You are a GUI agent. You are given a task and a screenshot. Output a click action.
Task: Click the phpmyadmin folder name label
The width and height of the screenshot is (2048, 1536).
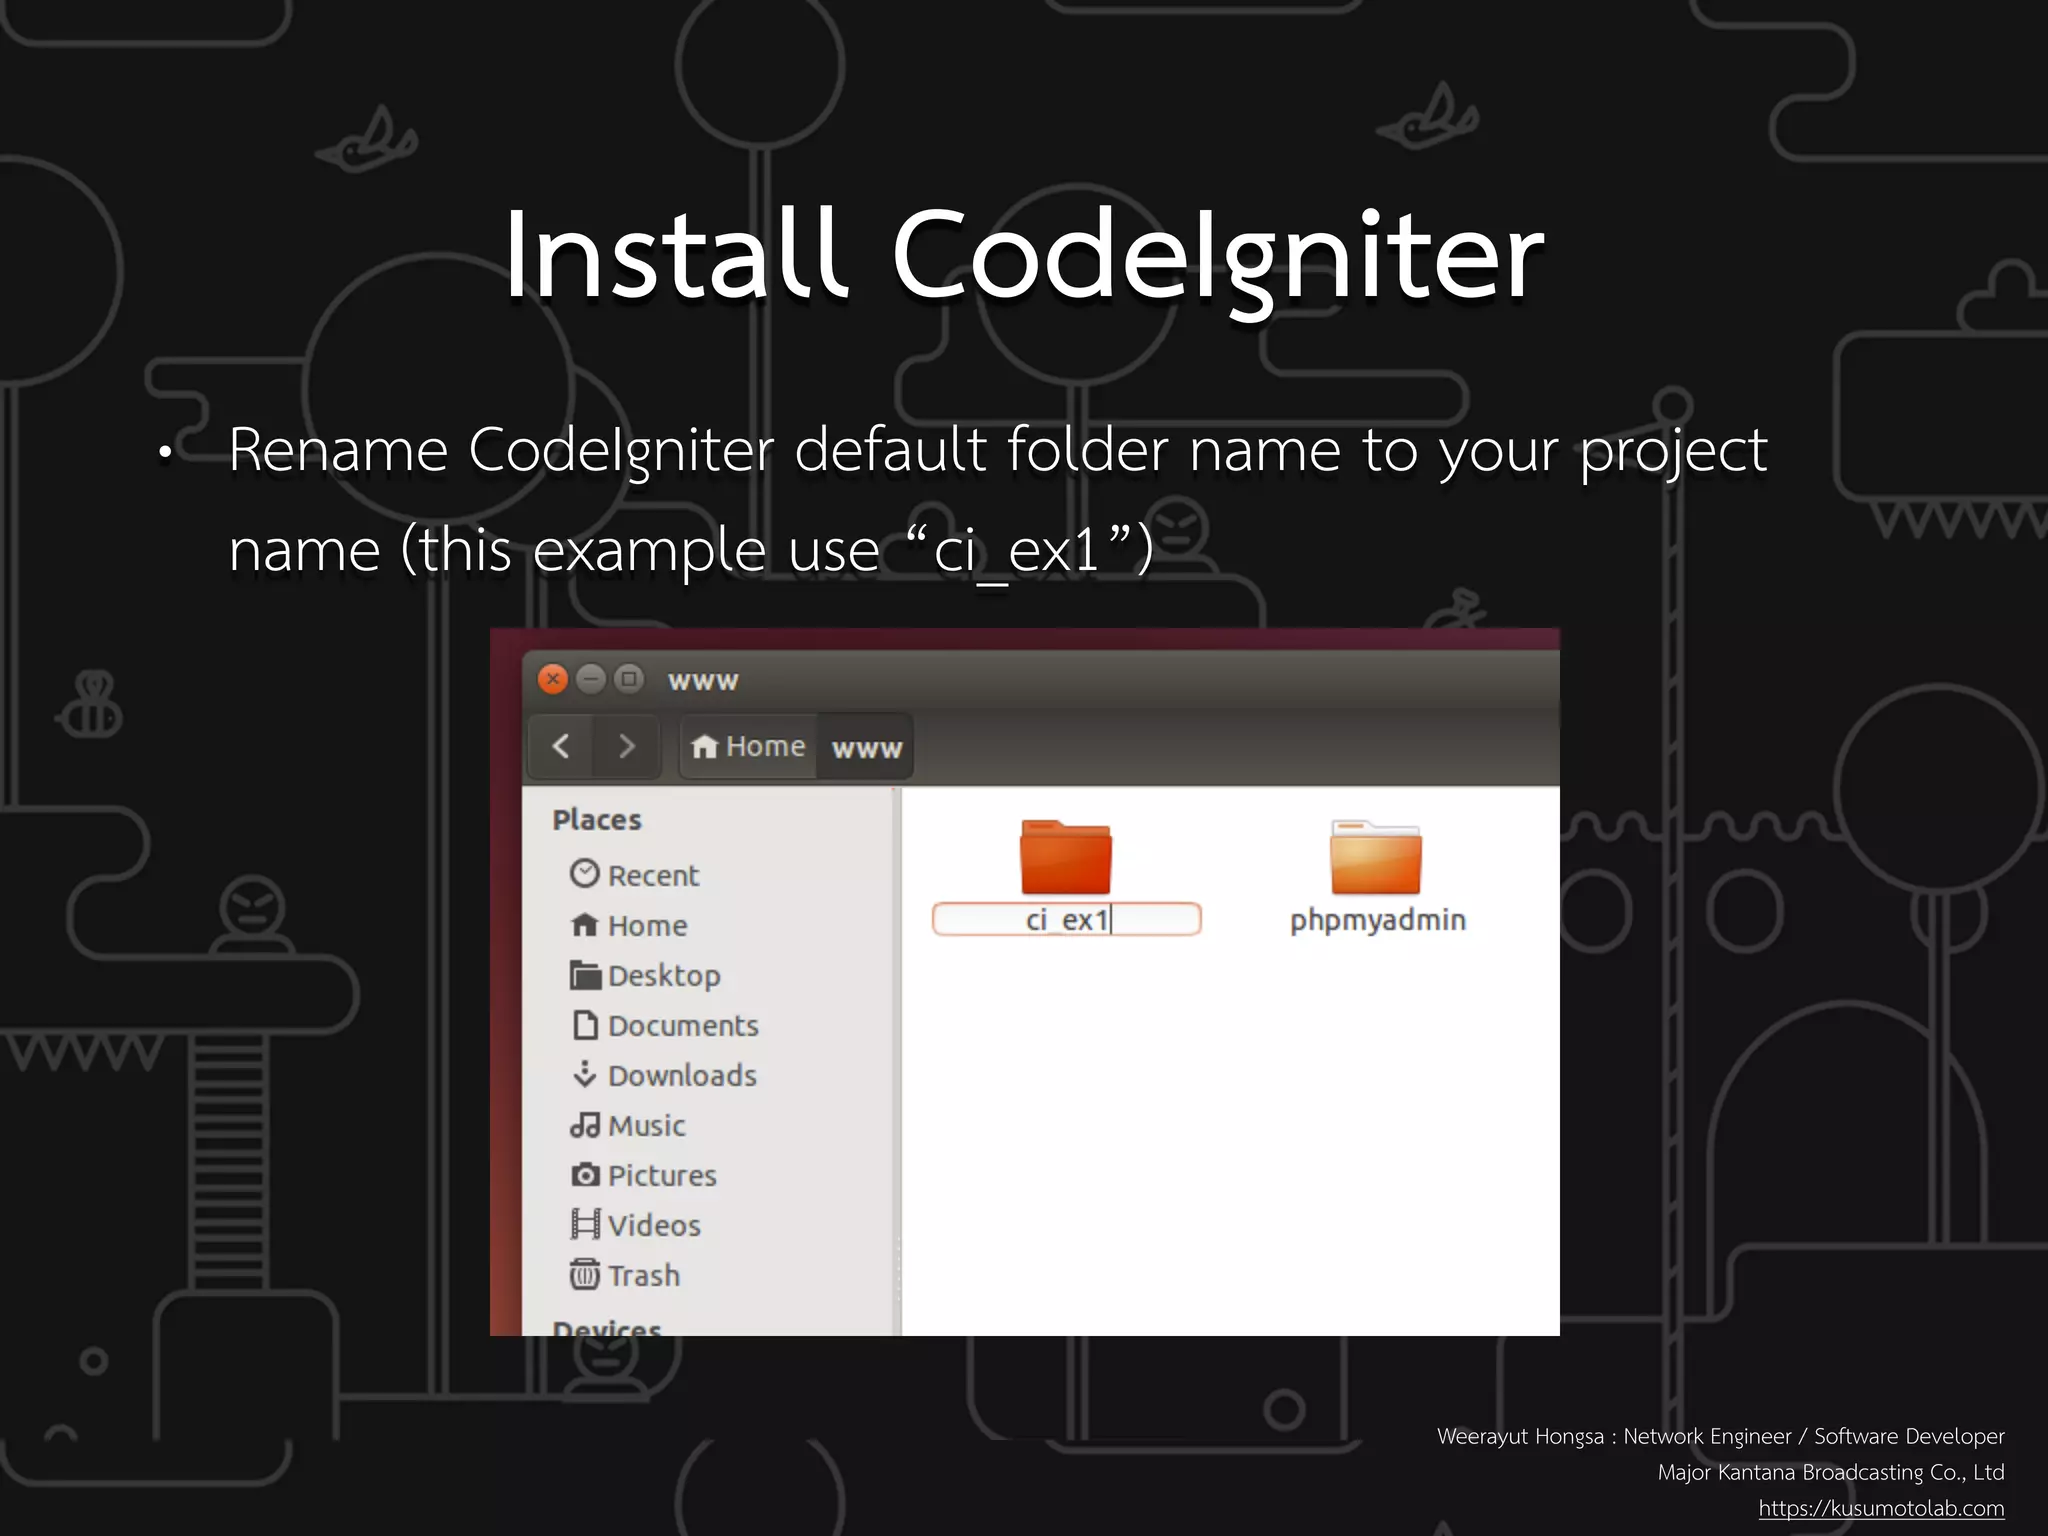(x=1377, y=921)
